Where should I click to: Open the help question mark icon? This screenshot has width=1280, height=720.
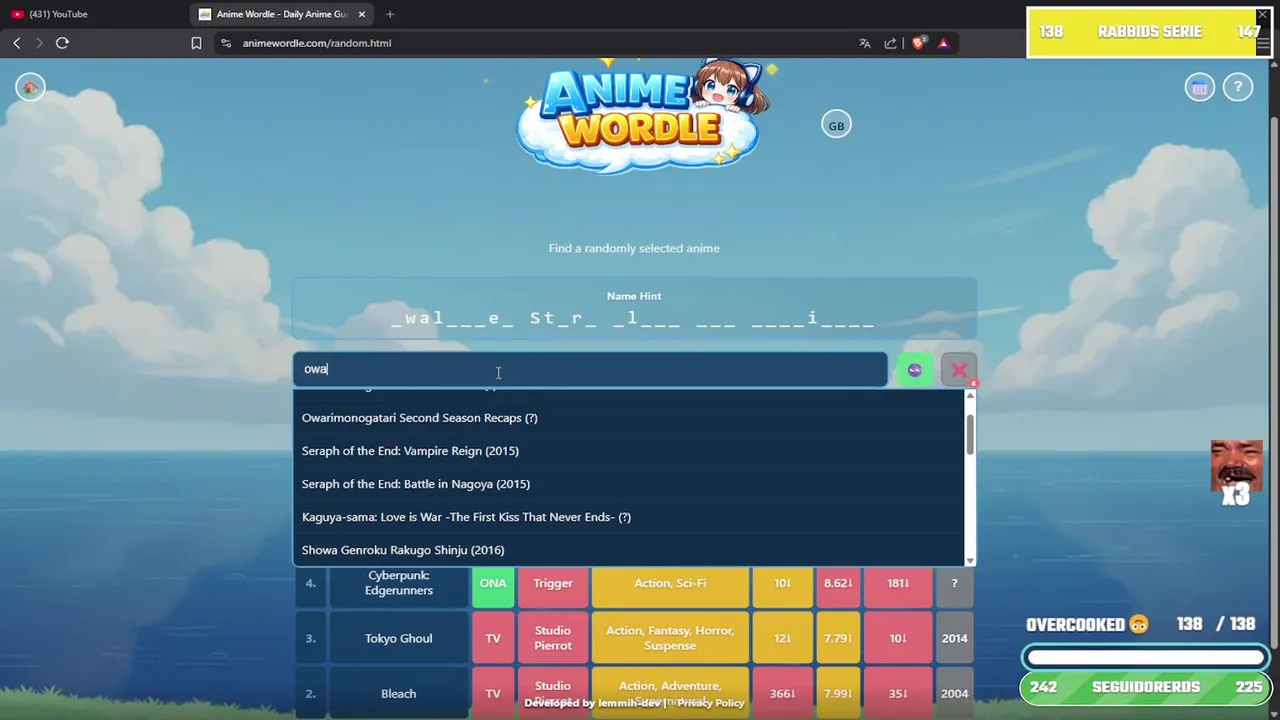coord(1238,88)
